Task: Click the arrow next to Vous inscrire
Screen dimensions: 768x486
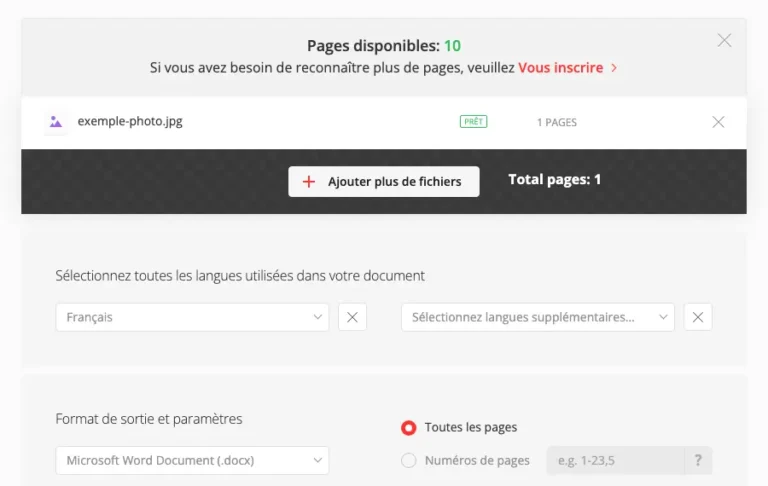Action: click(x=614, y=68)
